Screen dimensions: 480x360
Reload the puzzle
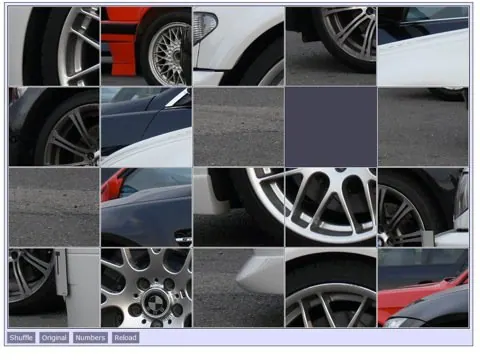pyautogui.click(x=125, y=338)
